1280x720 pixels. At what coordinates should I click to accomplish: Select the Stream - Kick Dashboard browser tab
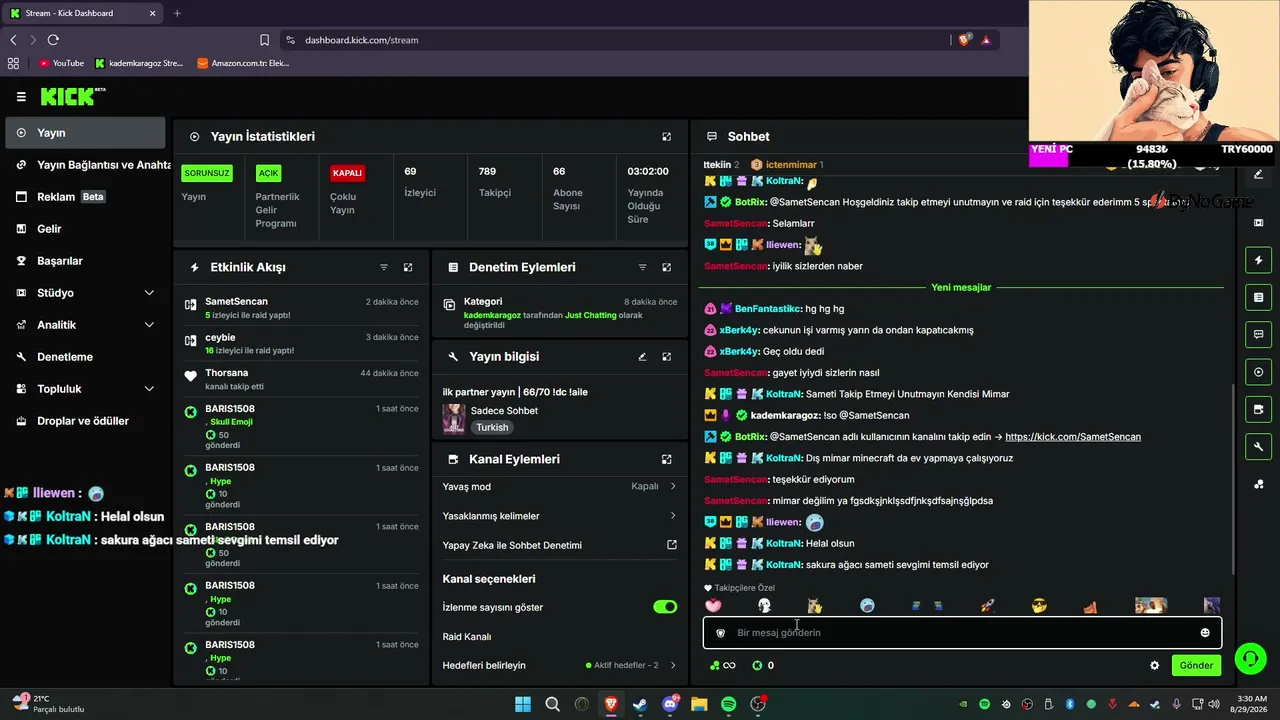click(82, 13)
